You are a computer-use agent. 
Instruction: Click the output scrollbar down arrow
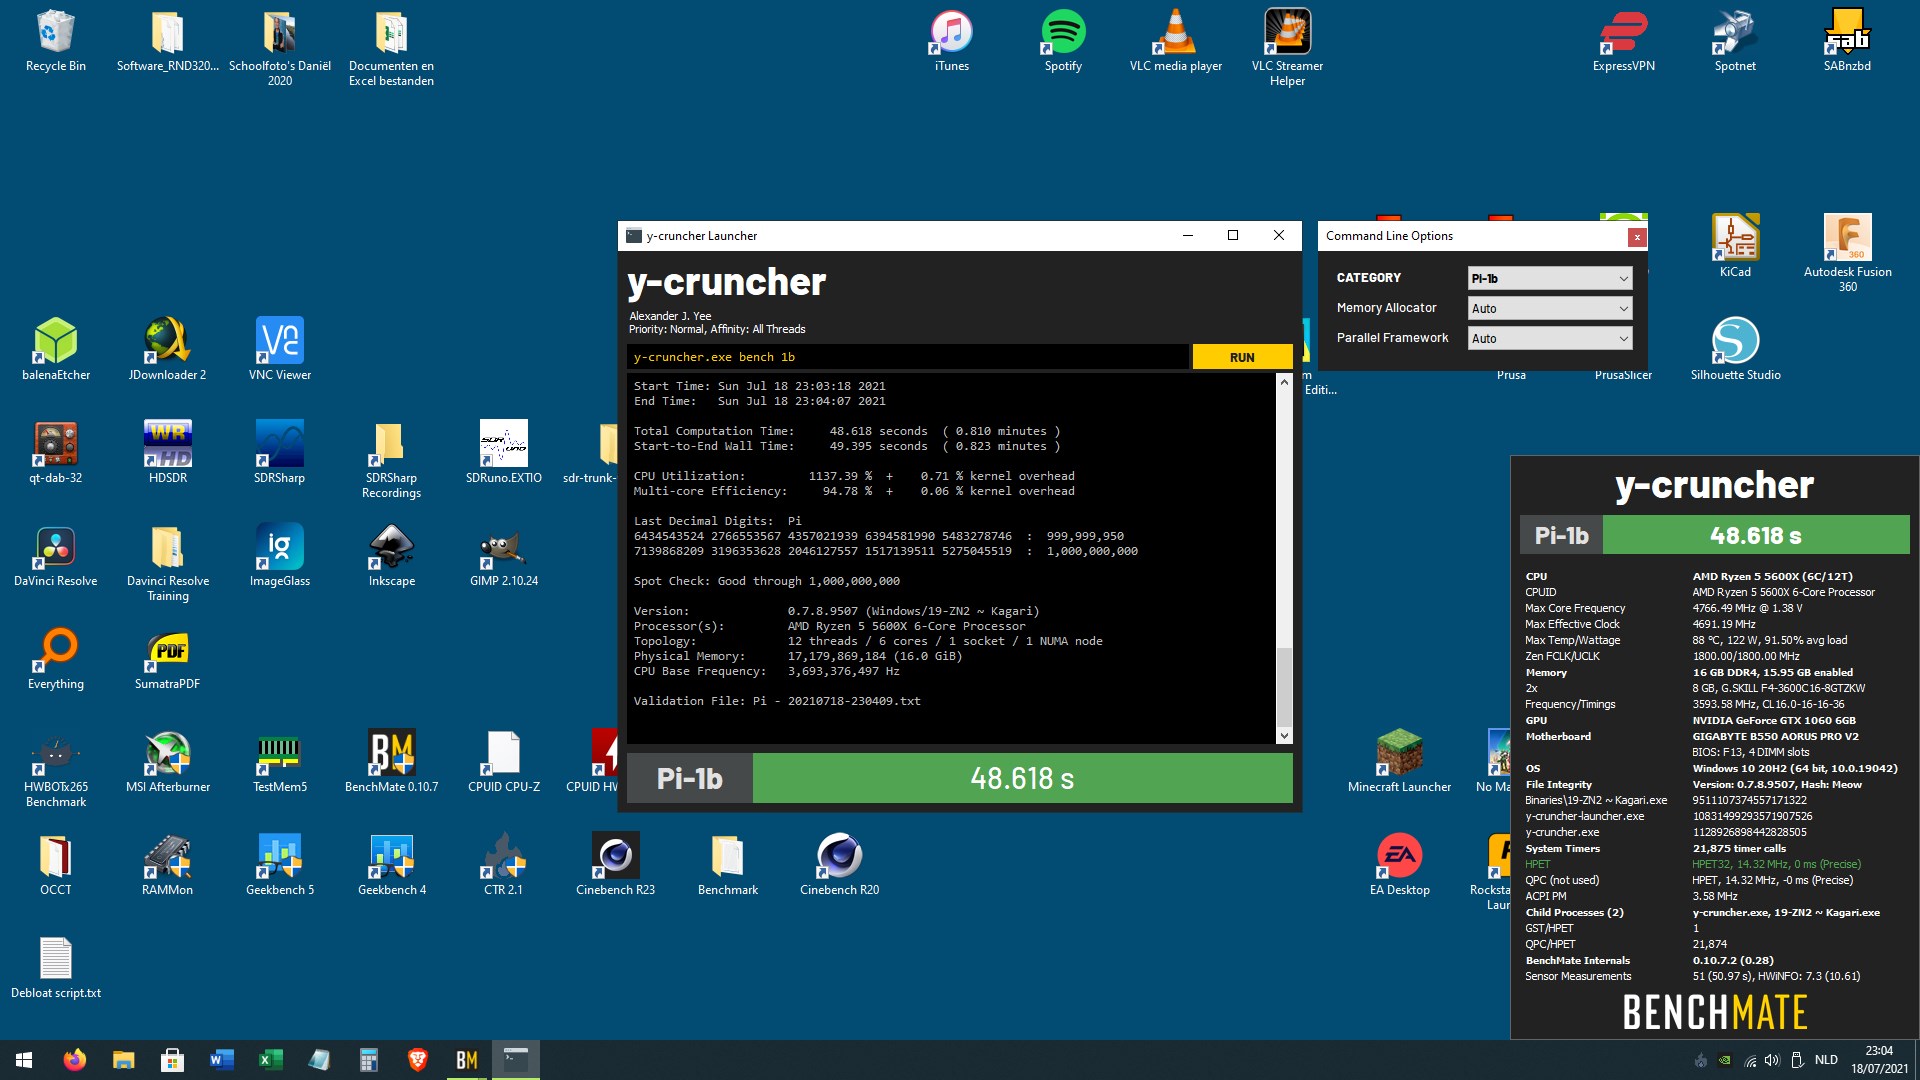[1284, 735]
